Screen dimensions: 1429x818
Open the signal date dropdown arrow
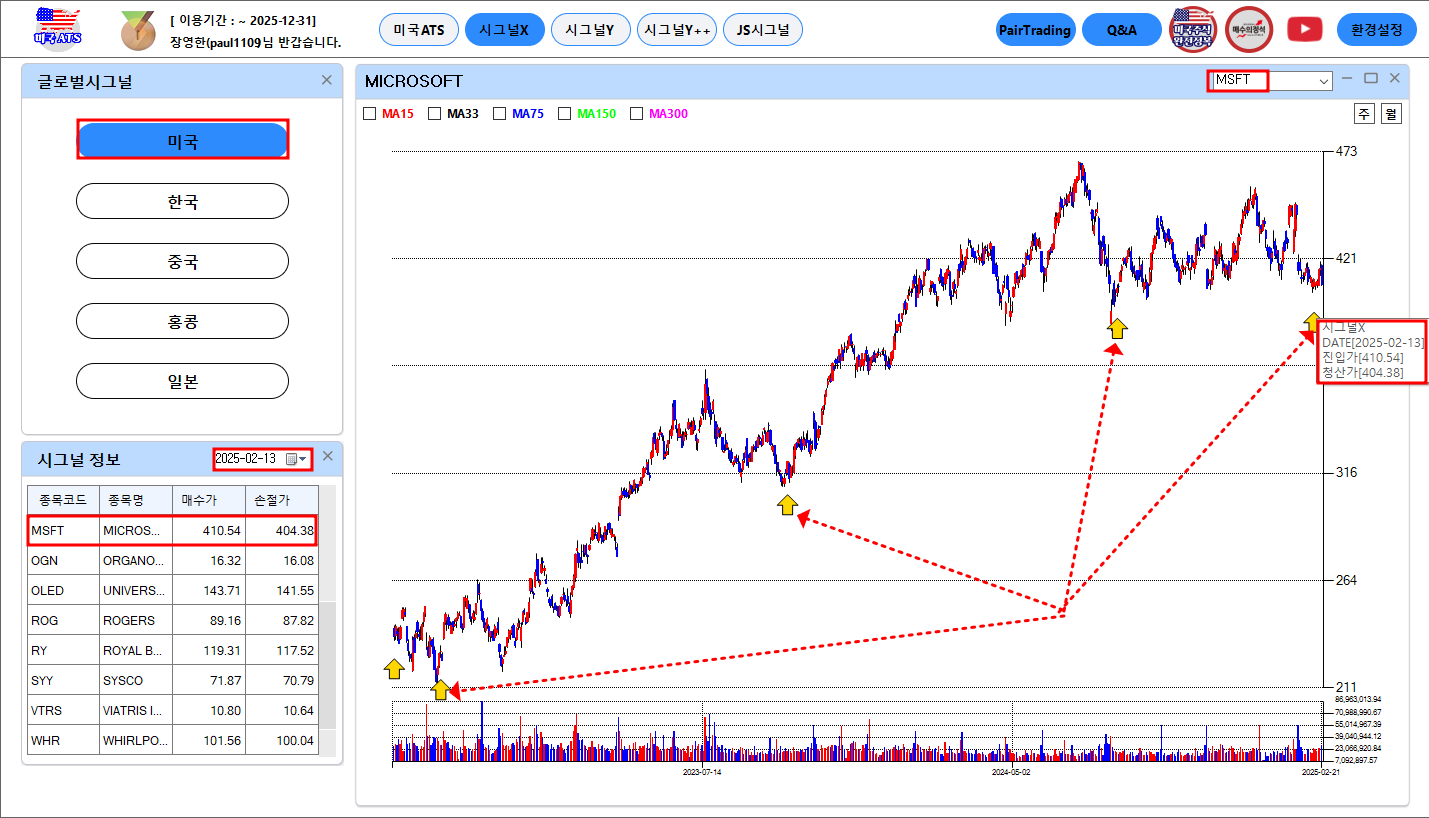click(303, 458)
